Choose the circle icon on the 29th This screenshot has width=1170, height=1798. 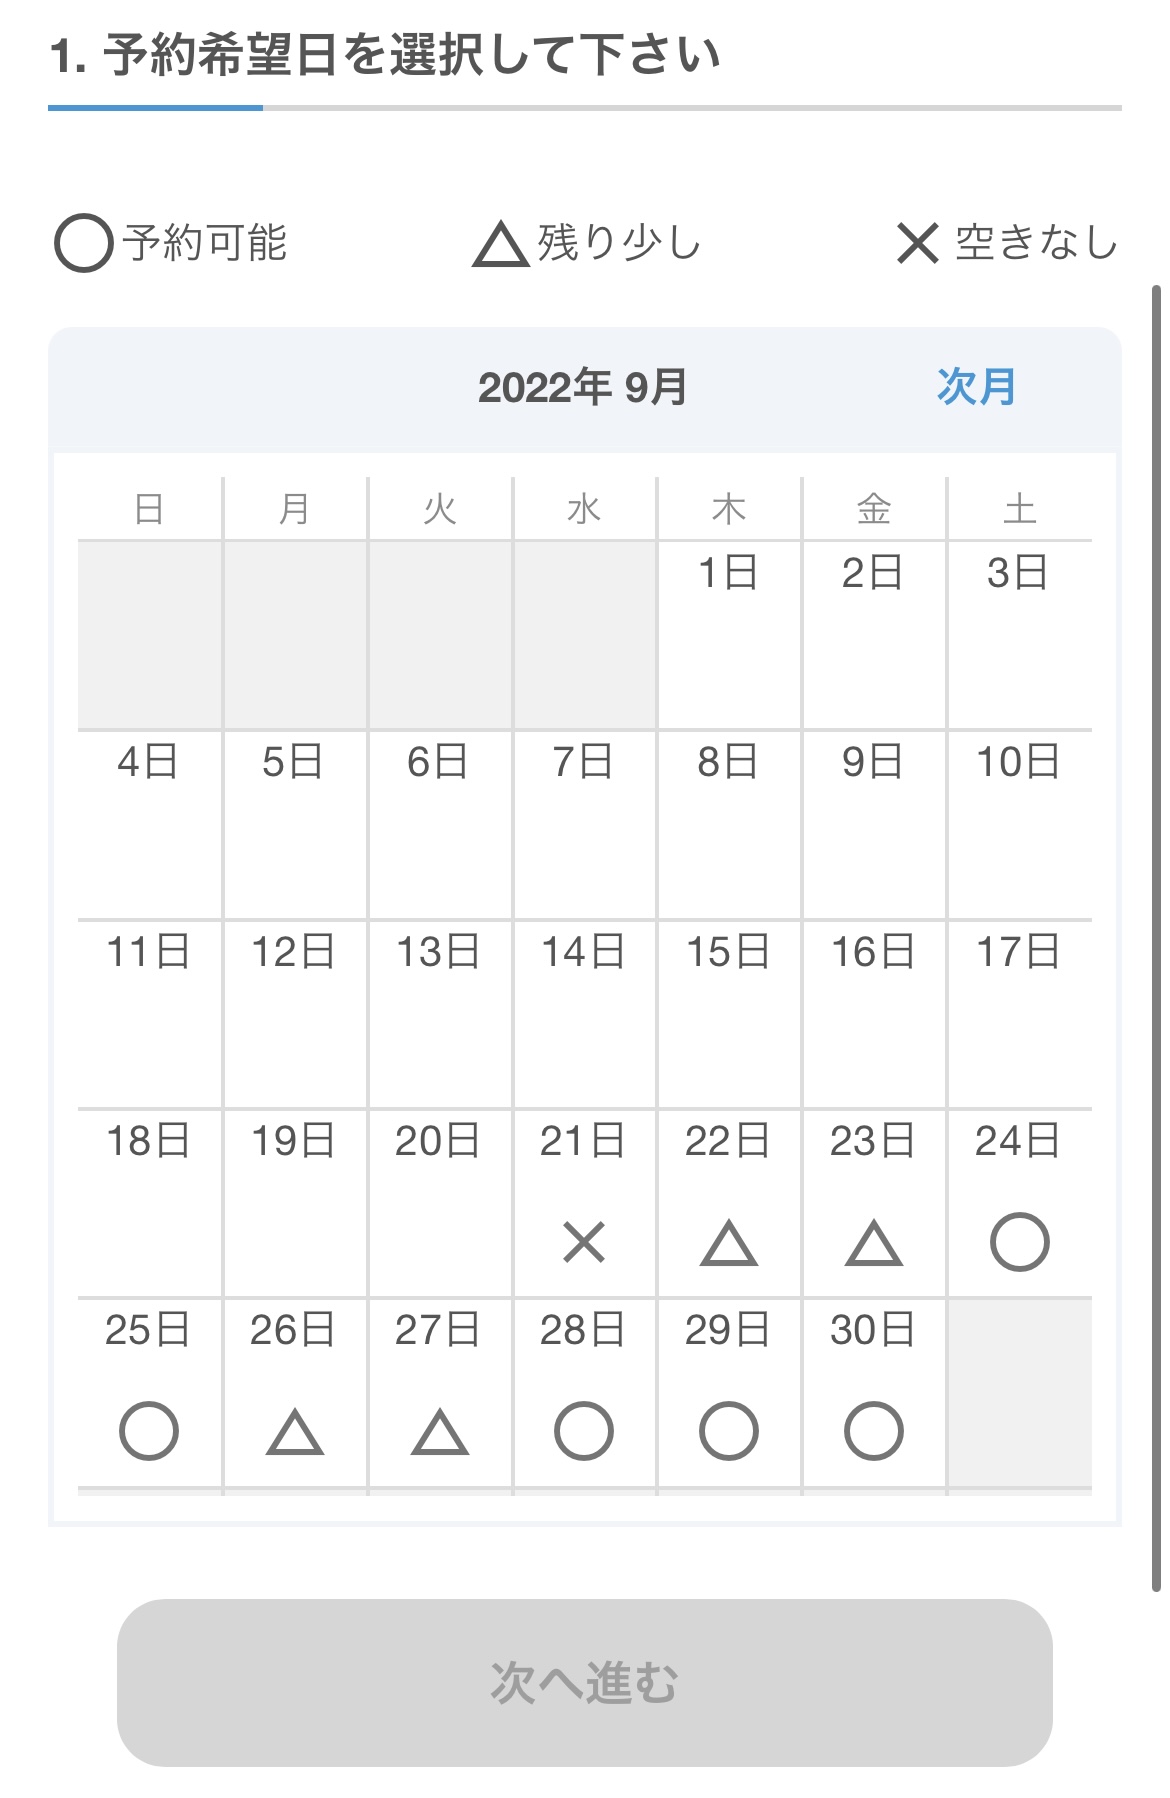[729, 1431]
